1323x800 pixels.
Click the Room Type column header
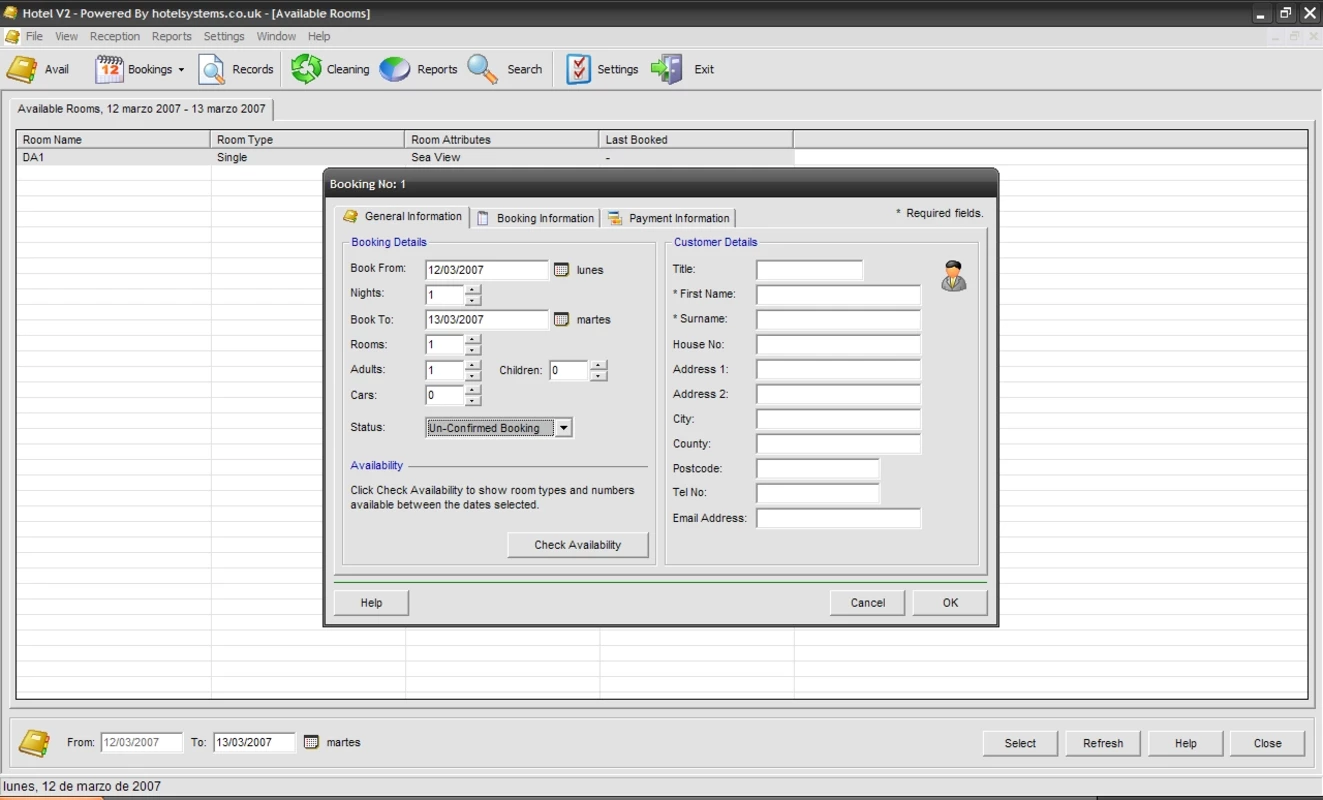point(307,140)
